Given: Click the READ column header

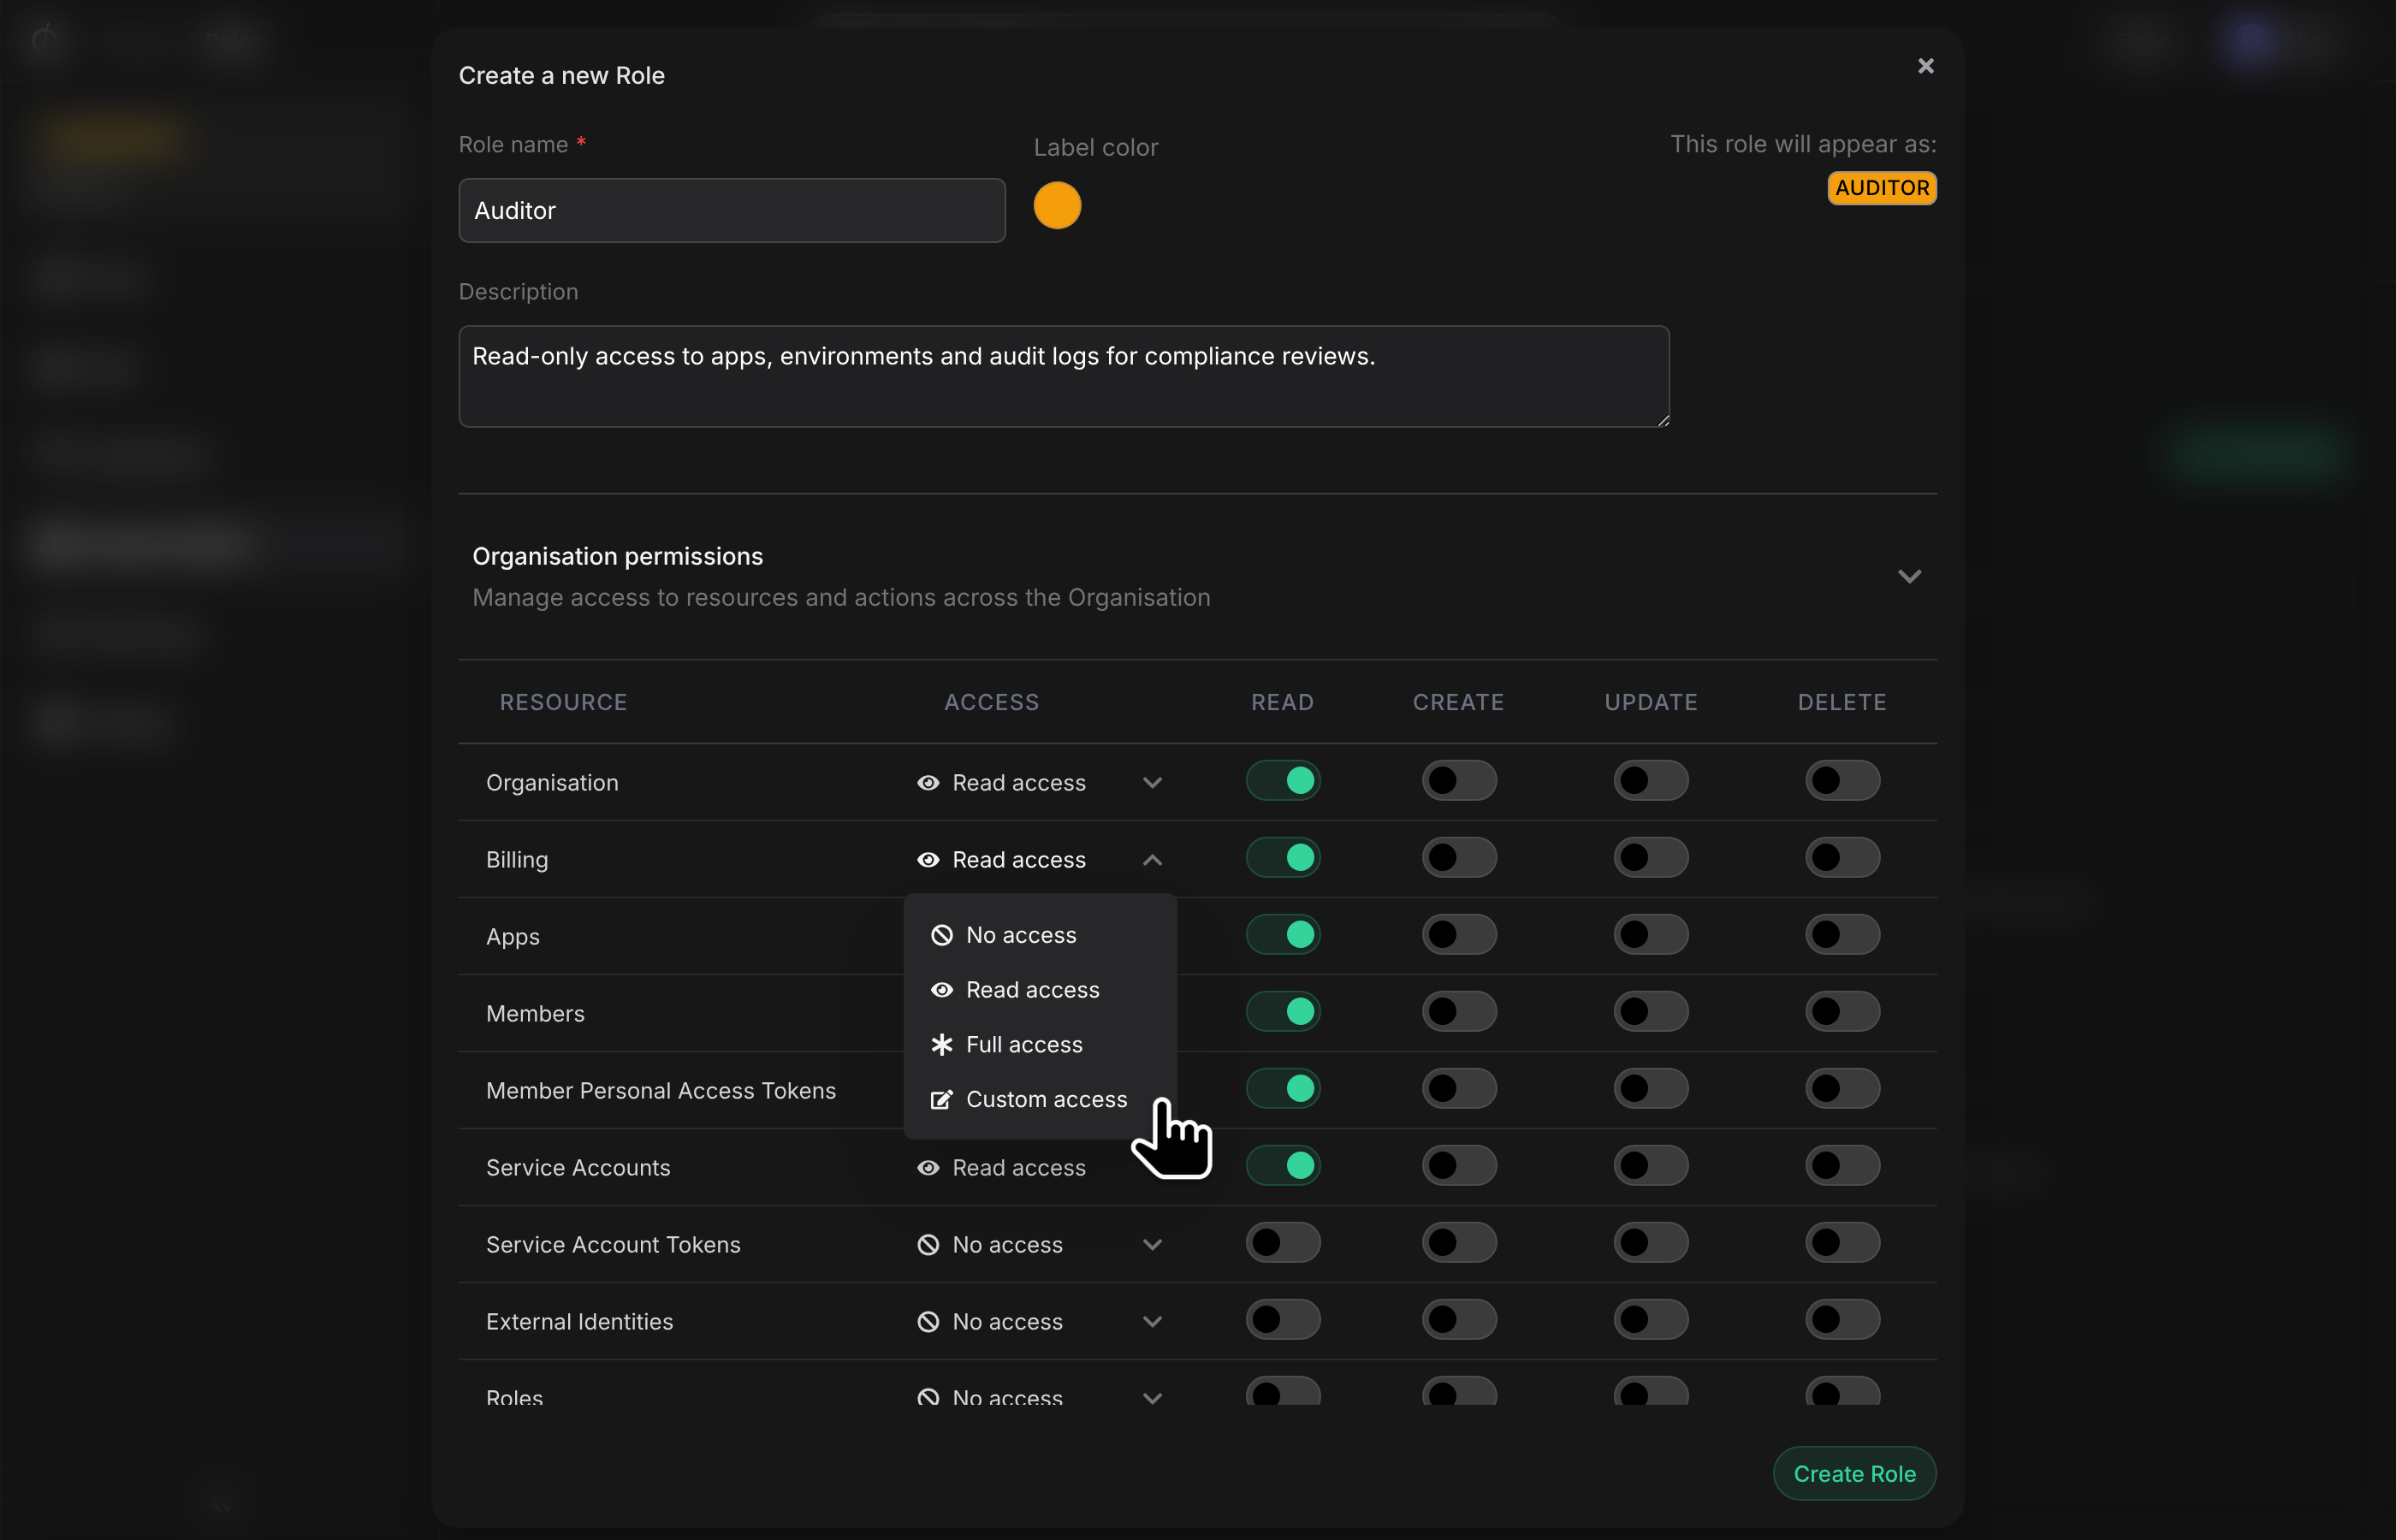Looking at the screenshot, I should [x=1282, y=702].
